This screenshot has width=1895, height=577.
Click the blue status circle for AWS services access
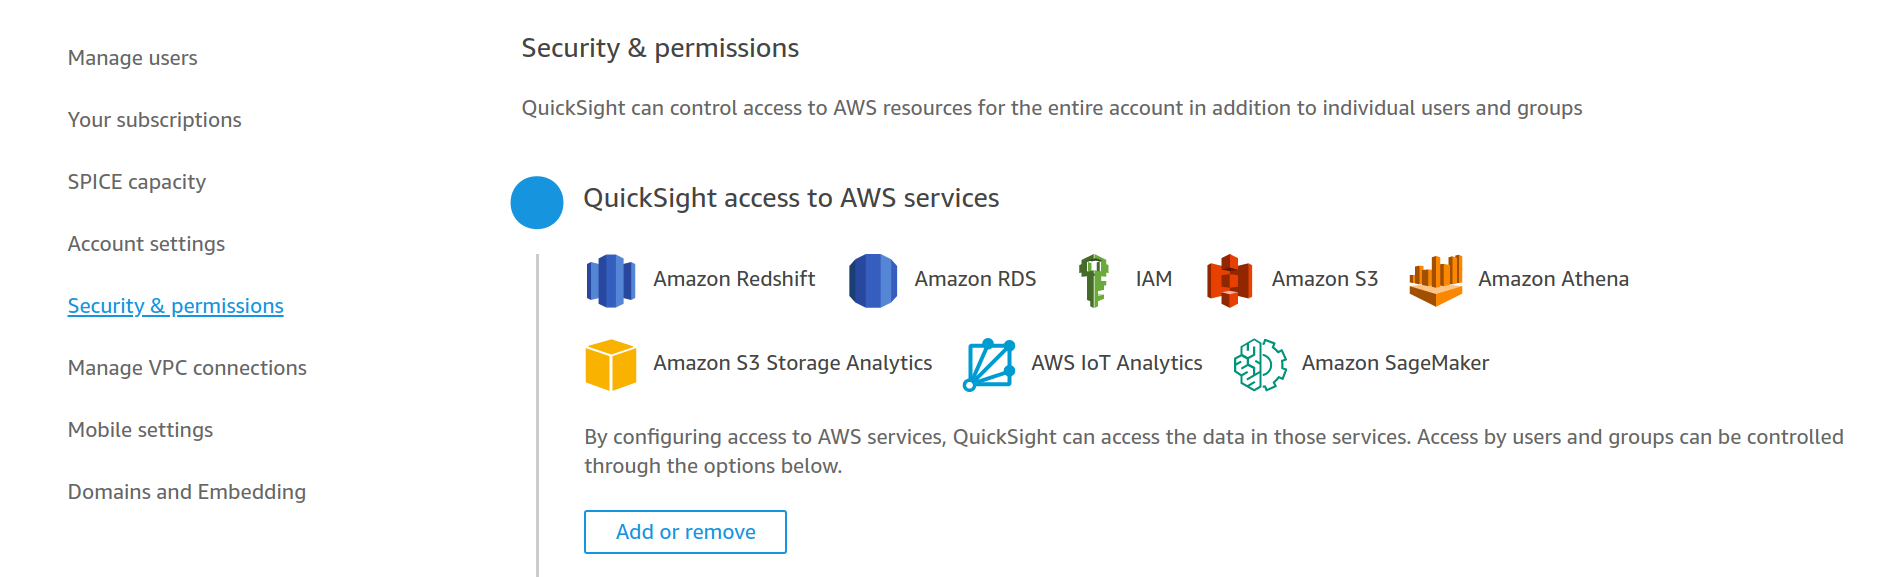537,202
